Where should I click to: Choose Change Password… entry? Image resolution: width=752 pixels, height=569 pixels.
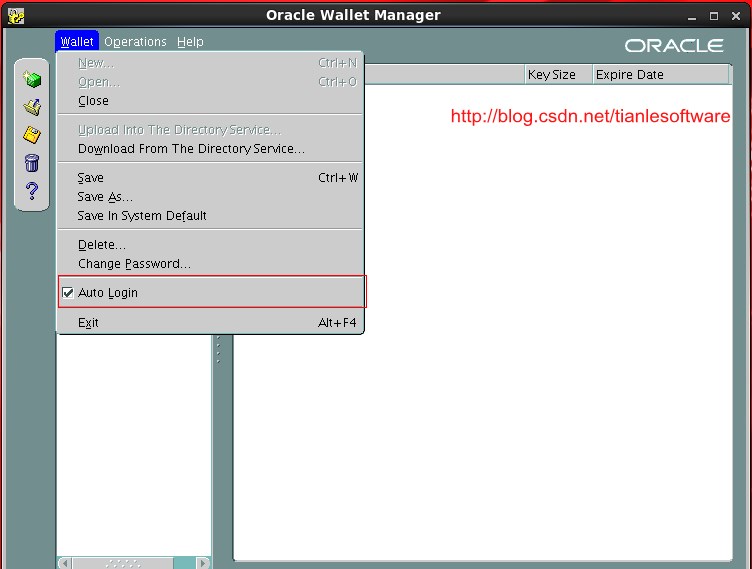coord(210,264)
